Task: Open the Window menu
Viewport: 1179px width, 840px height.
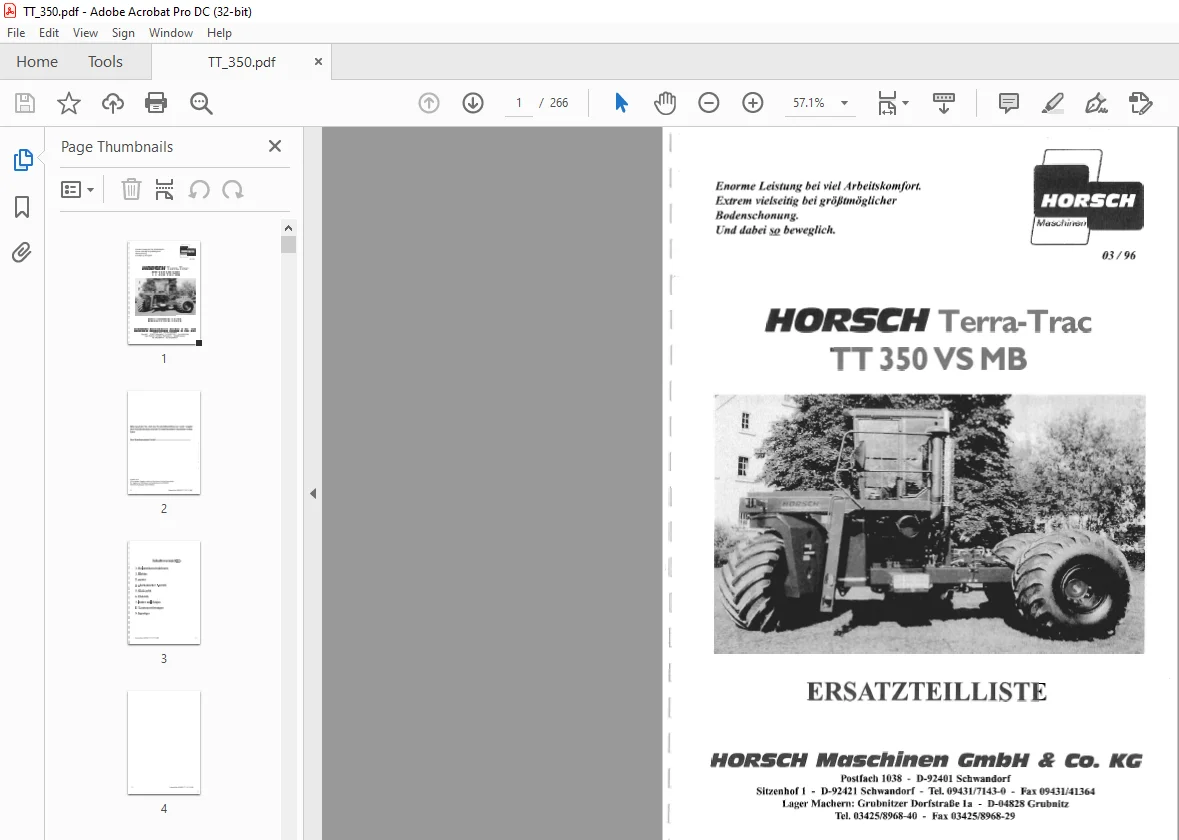Action: tap(171, 33)
